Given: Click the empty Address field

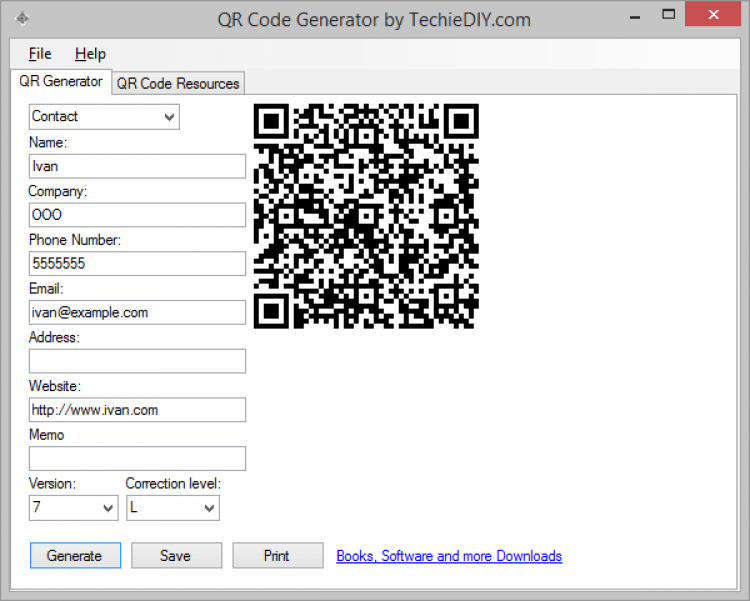Looking at the screenshot, I should (137, 361).
